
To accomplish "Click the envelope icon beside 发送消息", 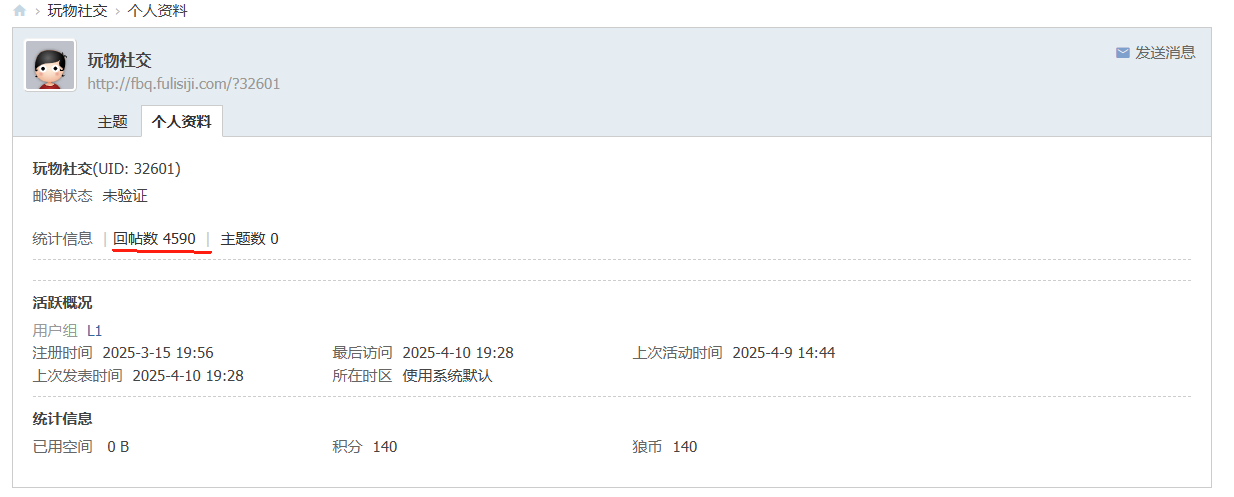I will pos(1122,53).
